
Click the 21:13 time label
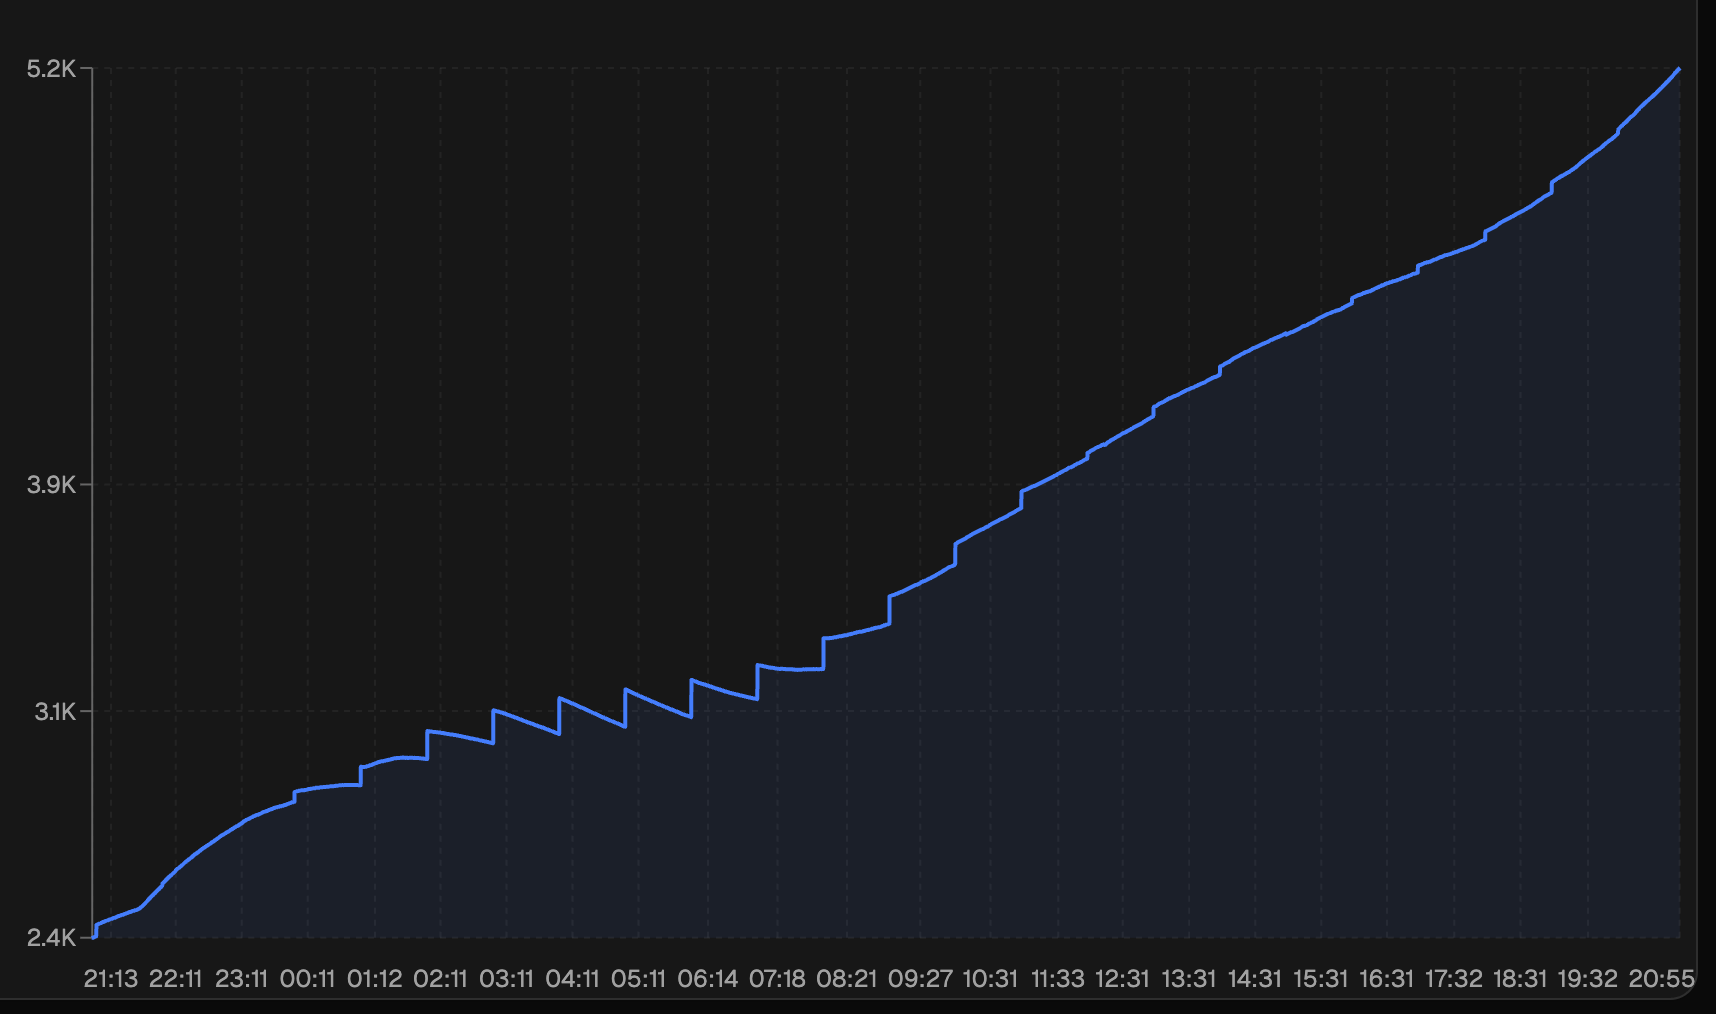click(x=110, y=979)
